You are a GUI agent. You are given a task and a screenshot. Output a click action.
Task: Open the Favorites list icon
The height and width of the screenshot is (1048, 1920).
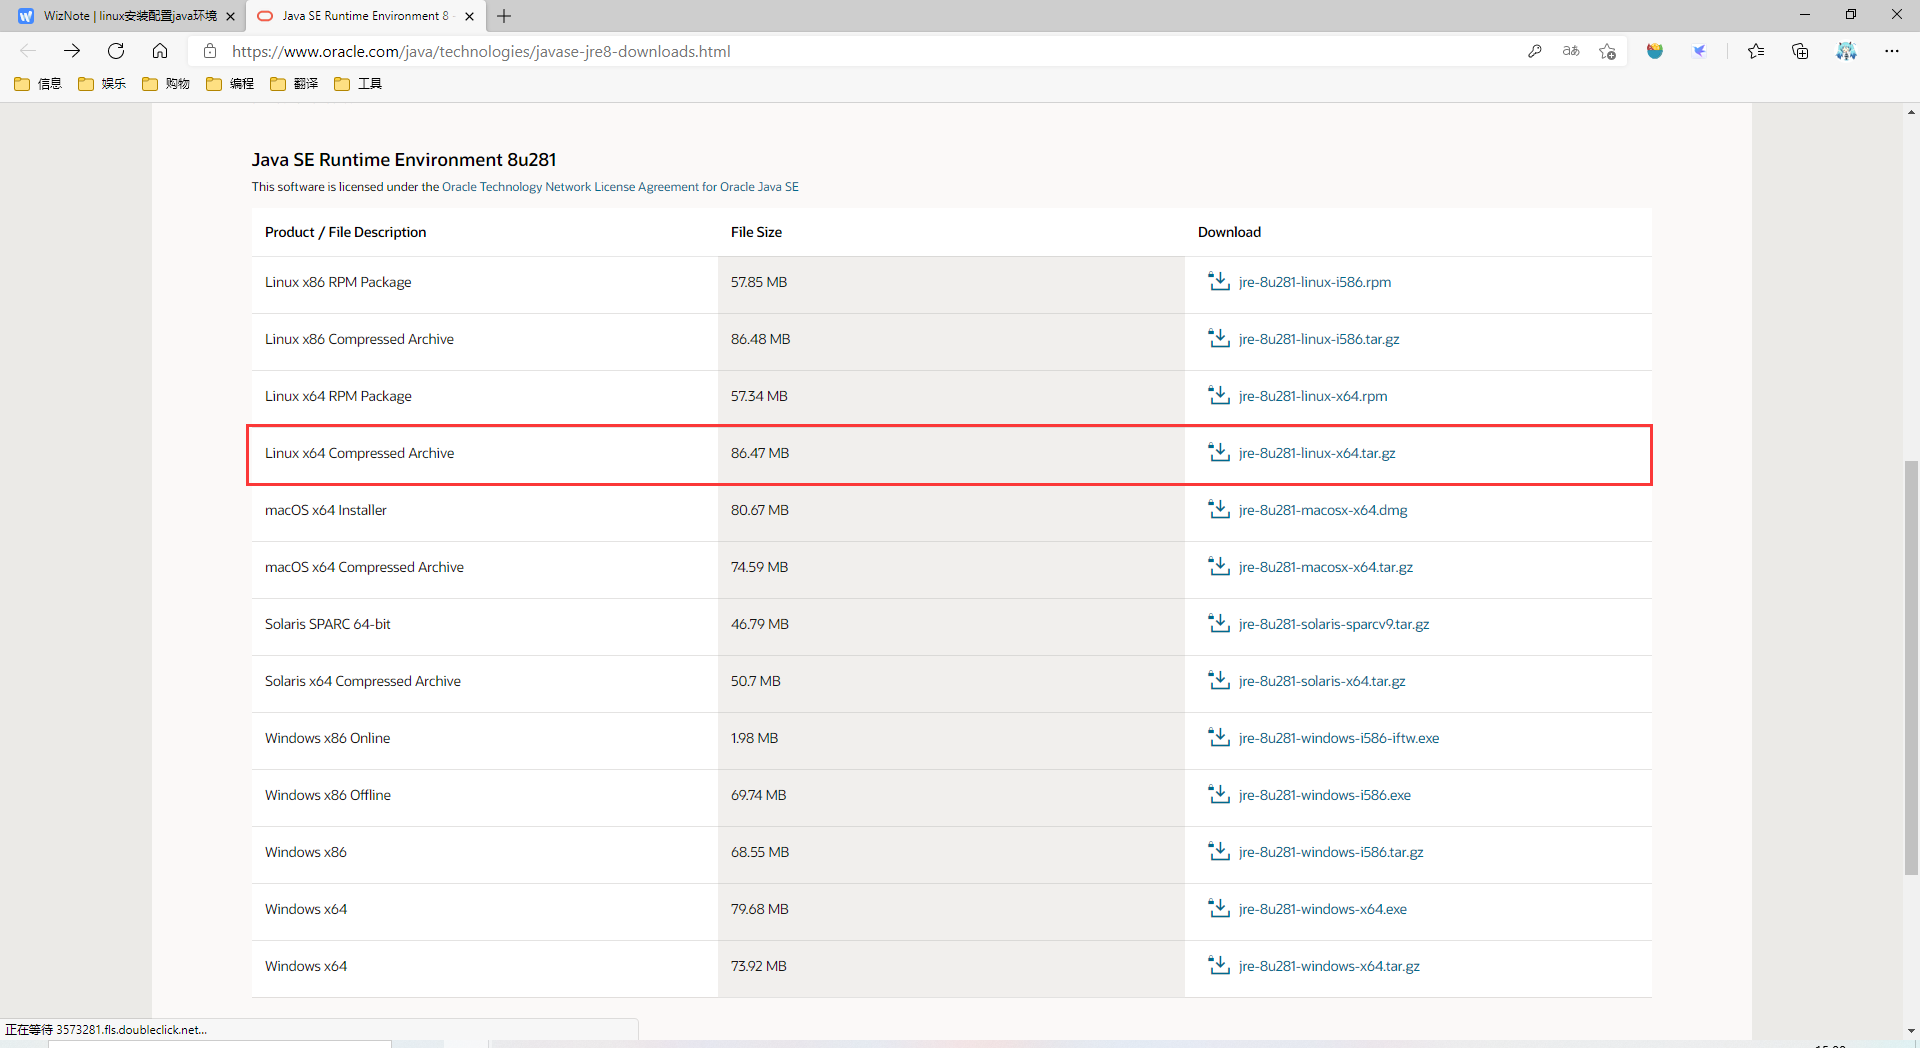point(1756,51)
